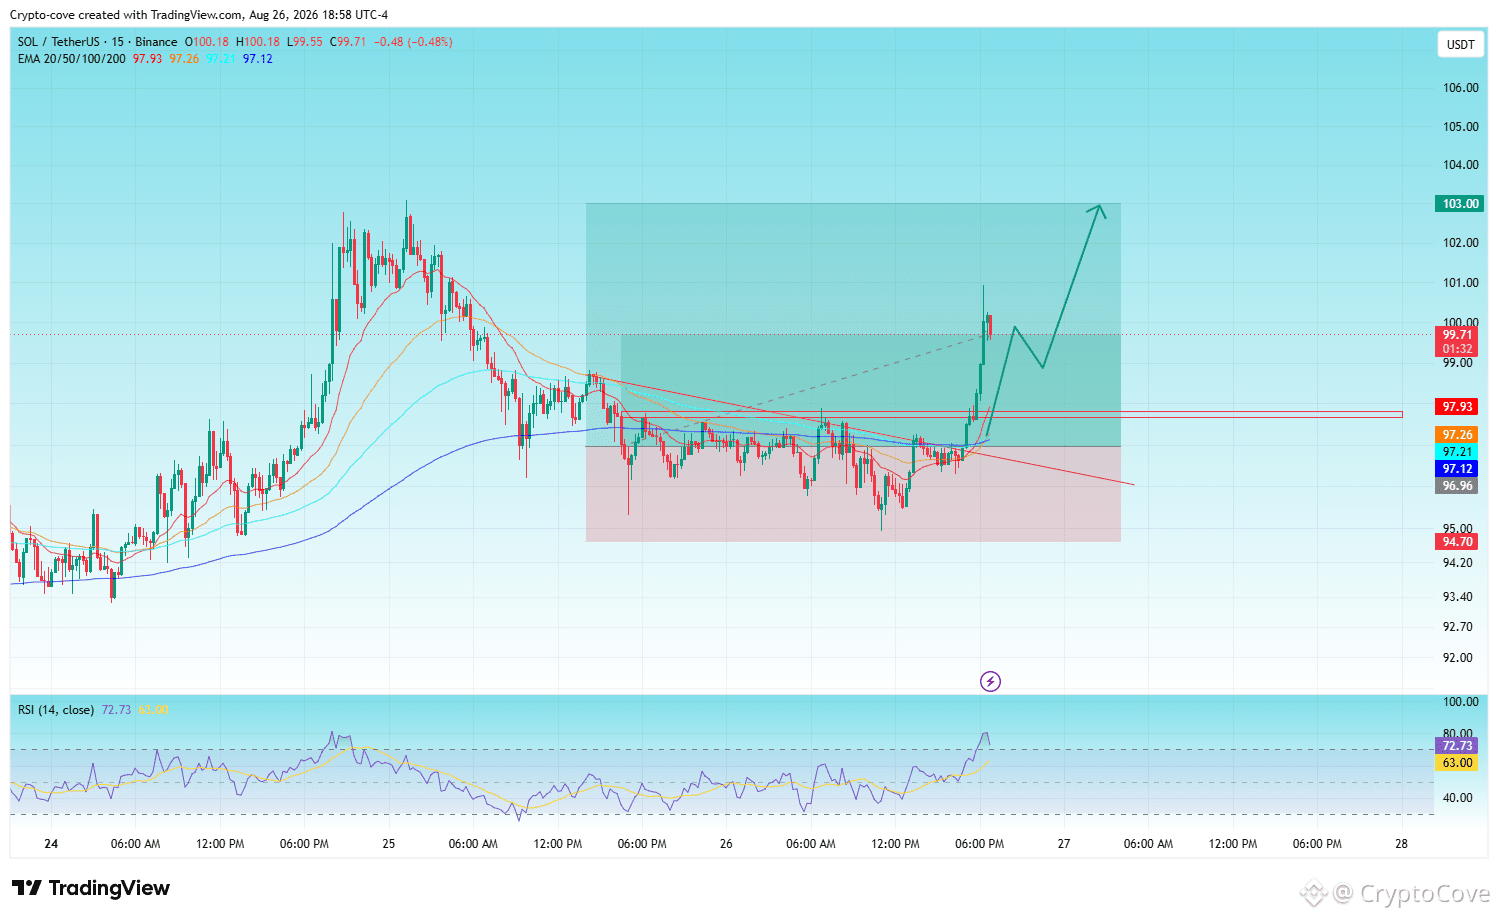Click the 40.00 RSI scale label
Image resolution: width=1498 pixels, height=918 pixels.
click(1457, 798)
